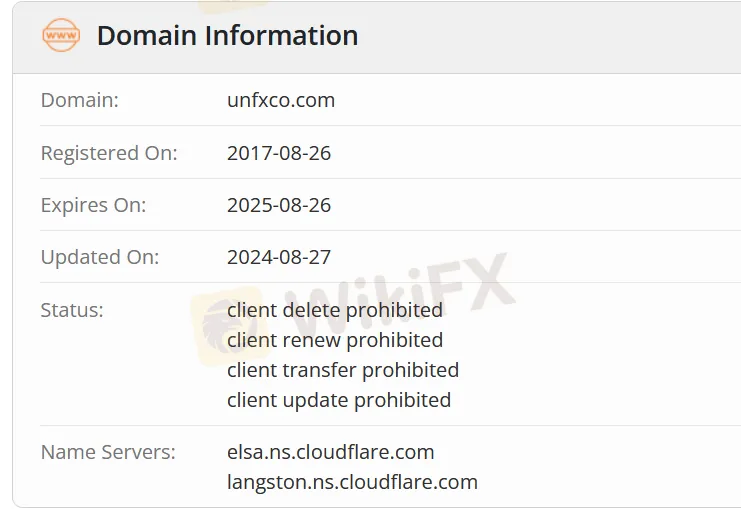Click client transfer prohibited status
This screenshot has height=509, width=741.
click(x=343, y=370)
